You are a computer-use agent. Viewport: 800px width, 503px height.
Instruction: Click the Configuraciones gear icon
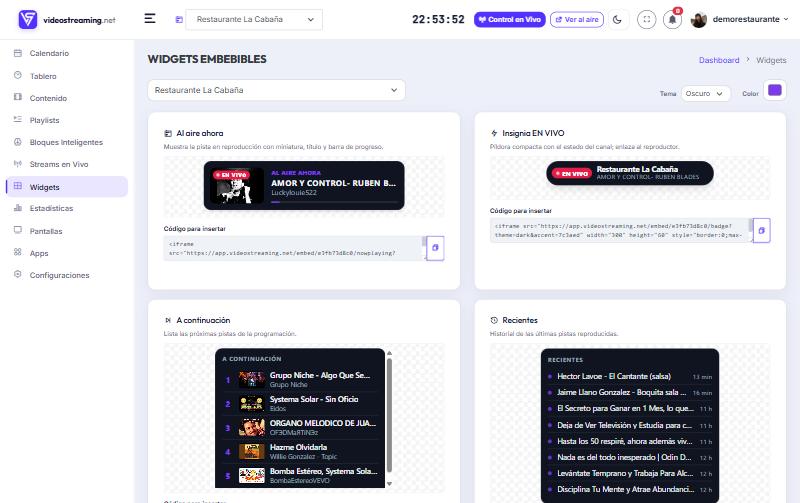(18, 274)
